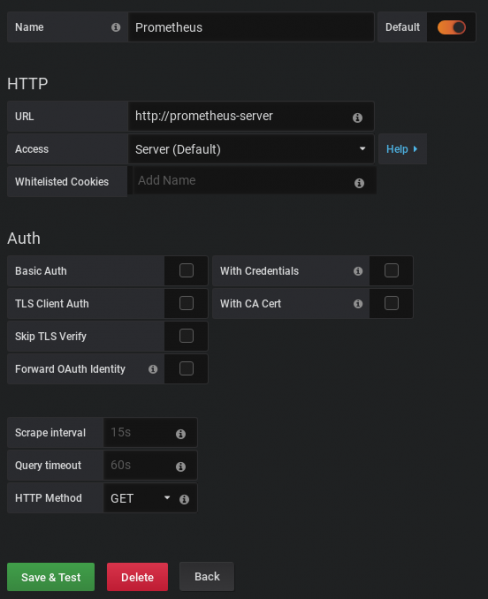Click the Forward OAuth Identity info icon

(x=153, y=369)
